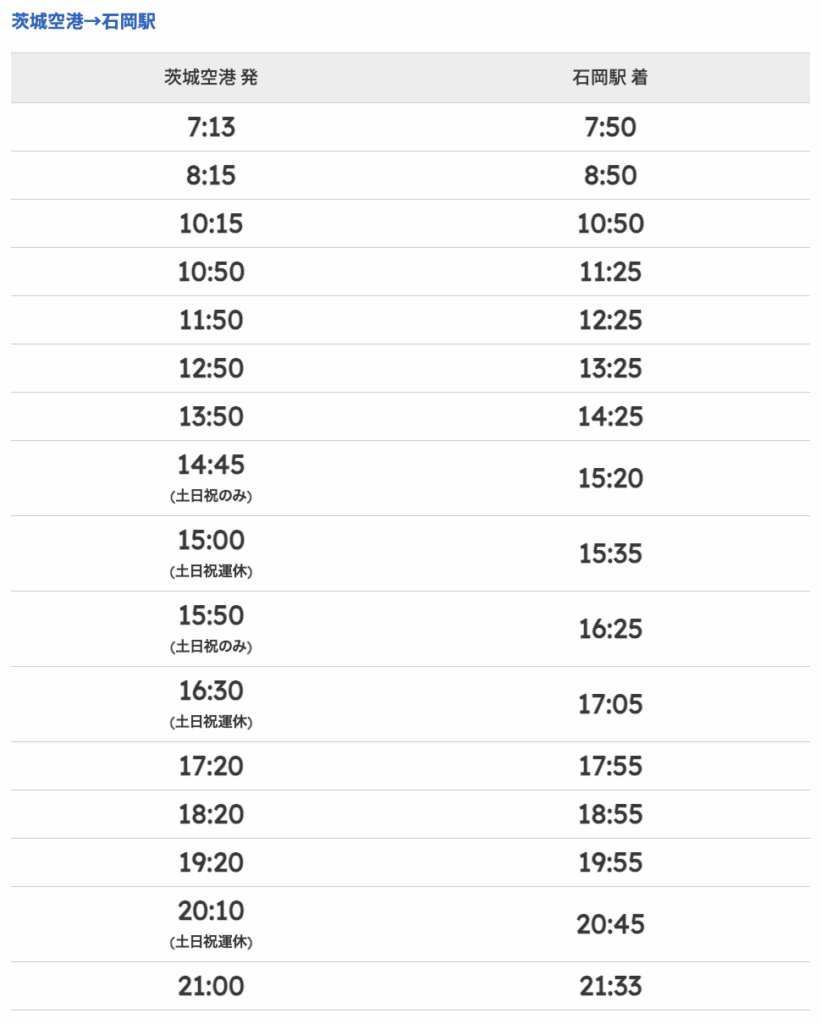Select the 15:50 departure time
821x1024 pixels.
point(211,615)
